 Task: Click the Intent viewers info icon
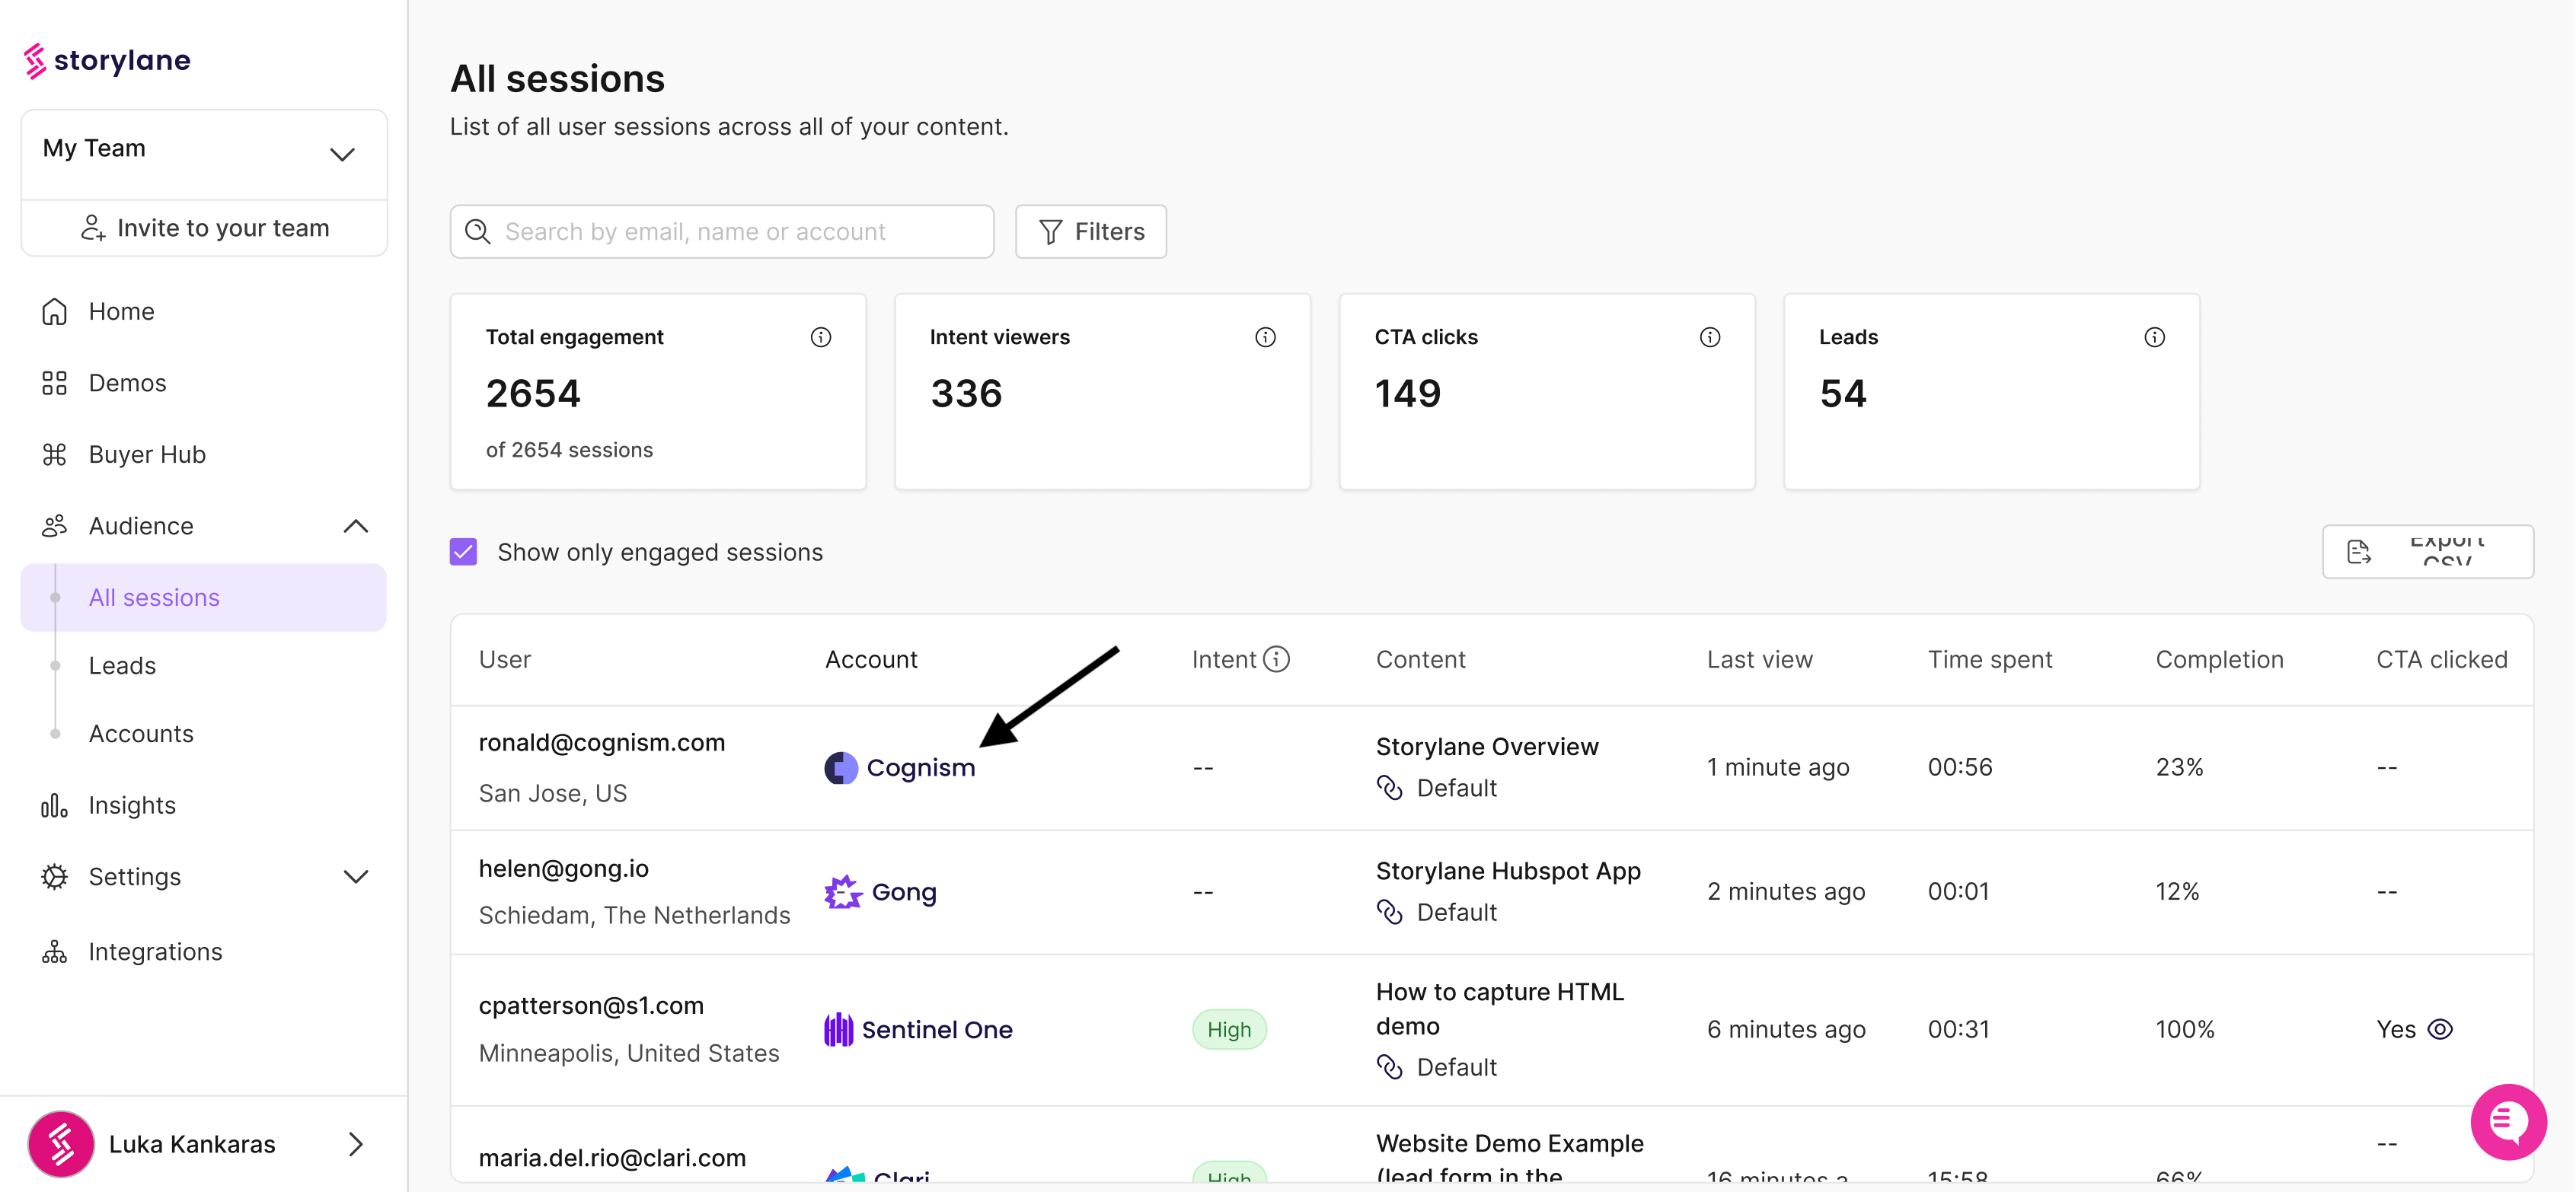point(1265,337)
